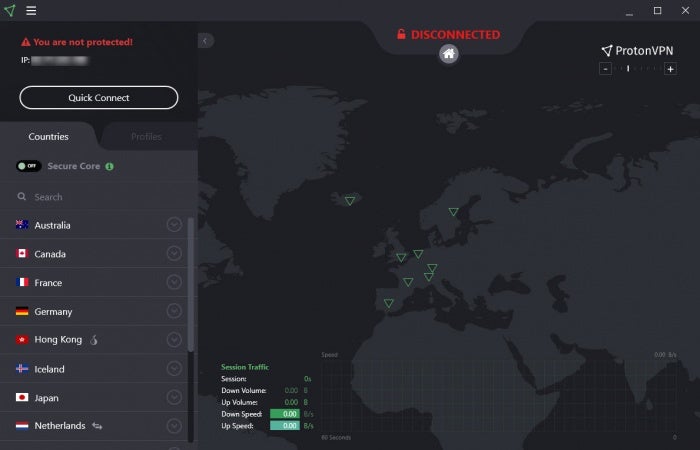The image size is (700, 450).
Task: Select Canada in the country list
Action: point(94,254)
